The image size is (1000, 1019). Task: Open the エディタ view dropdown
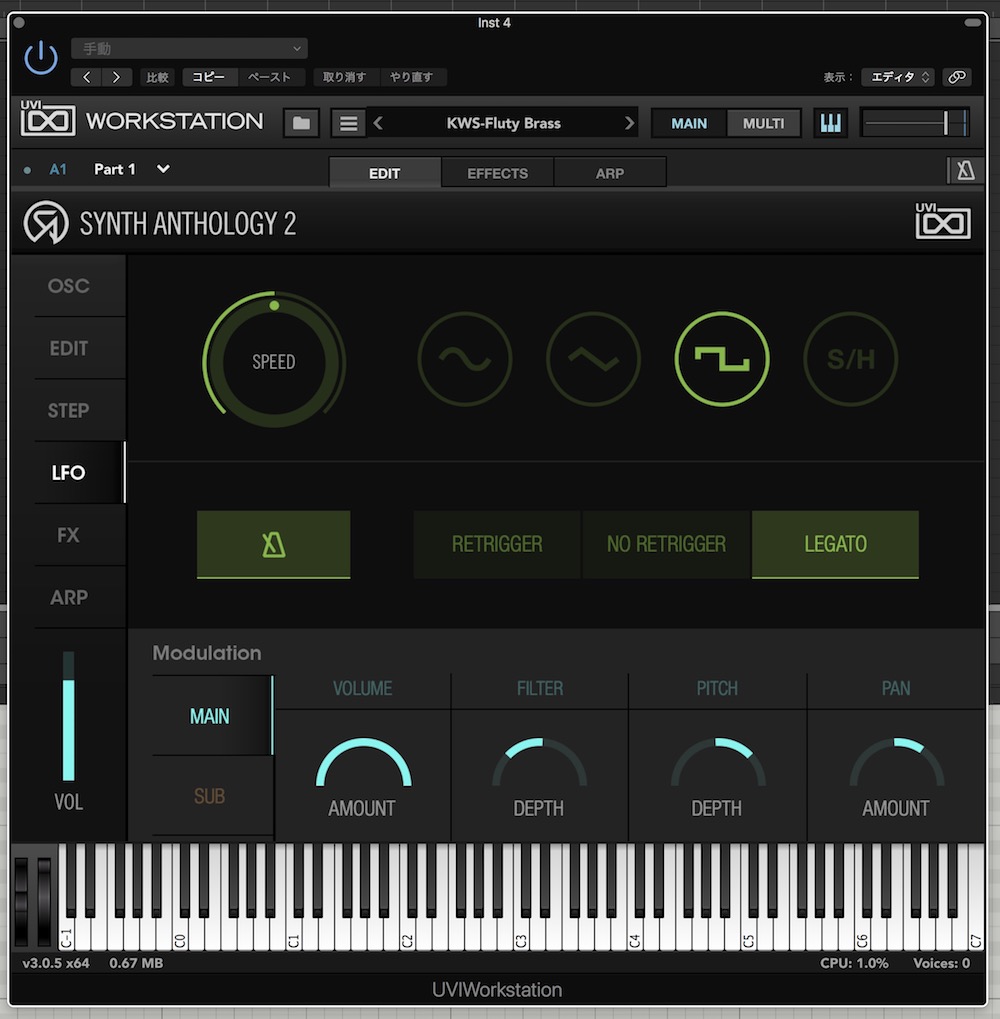[899, 77]
